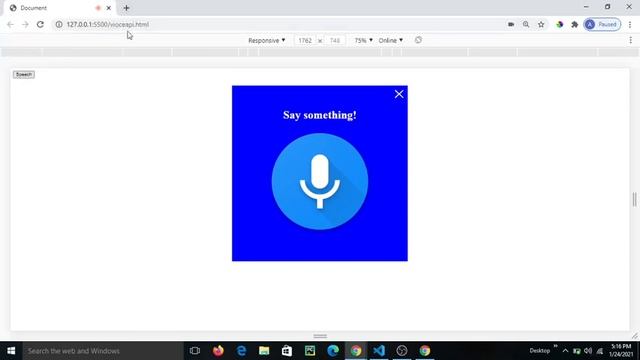Open a new browser tab

(x=126, y=8)
